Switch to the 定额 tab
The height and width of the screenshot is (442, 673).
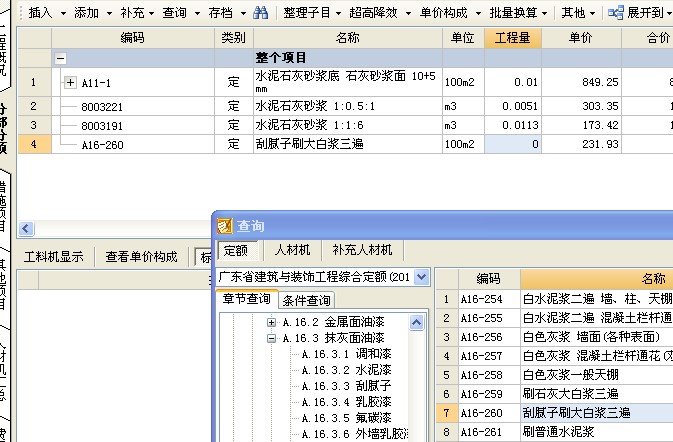[236, 250]
